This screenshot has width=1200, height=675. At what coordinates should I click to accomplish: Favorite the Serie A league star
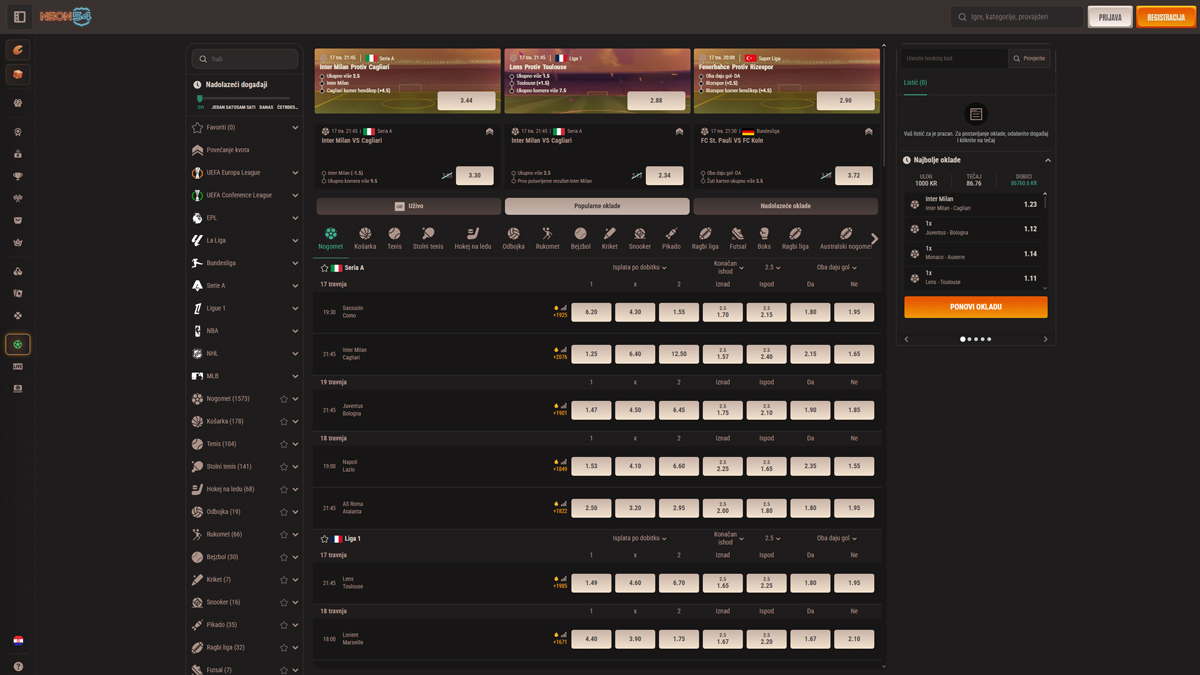tap(324, 268)
